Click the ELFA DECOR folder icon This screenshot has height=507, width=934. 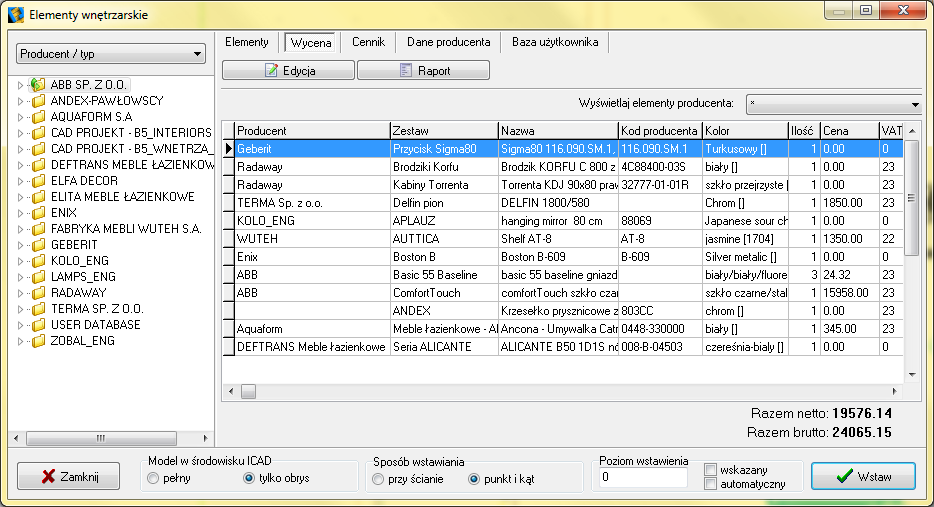[38, 181]
